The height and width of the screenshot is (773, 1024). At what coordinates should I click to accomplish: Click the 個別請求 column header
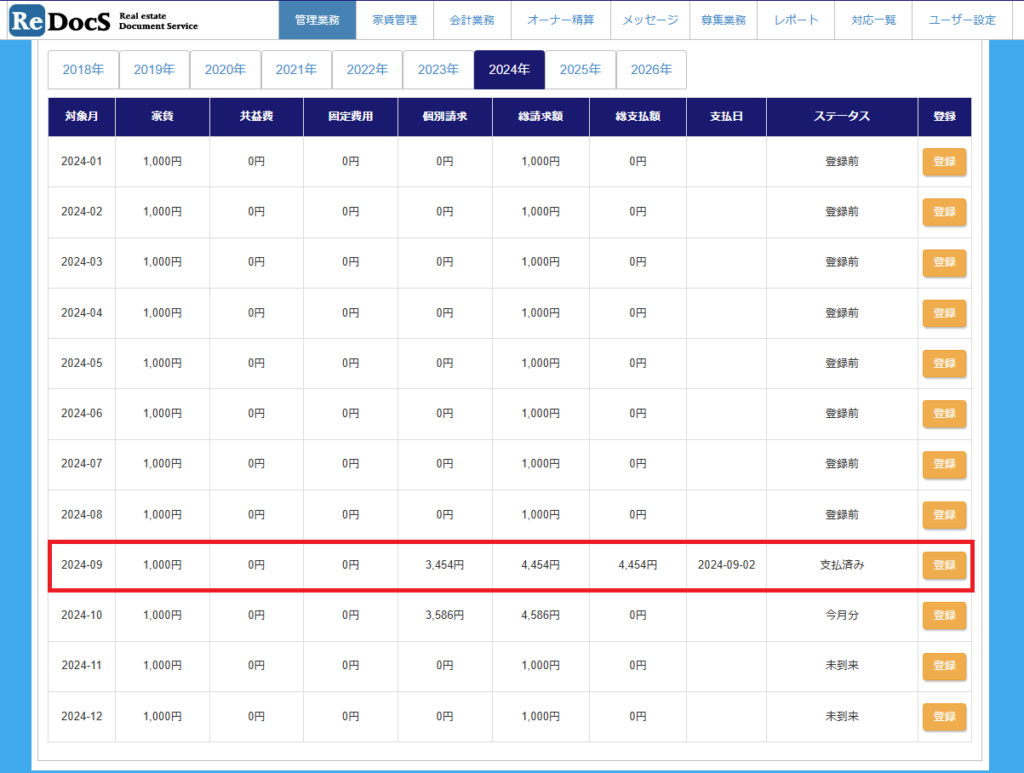click(x=445, y=116)
